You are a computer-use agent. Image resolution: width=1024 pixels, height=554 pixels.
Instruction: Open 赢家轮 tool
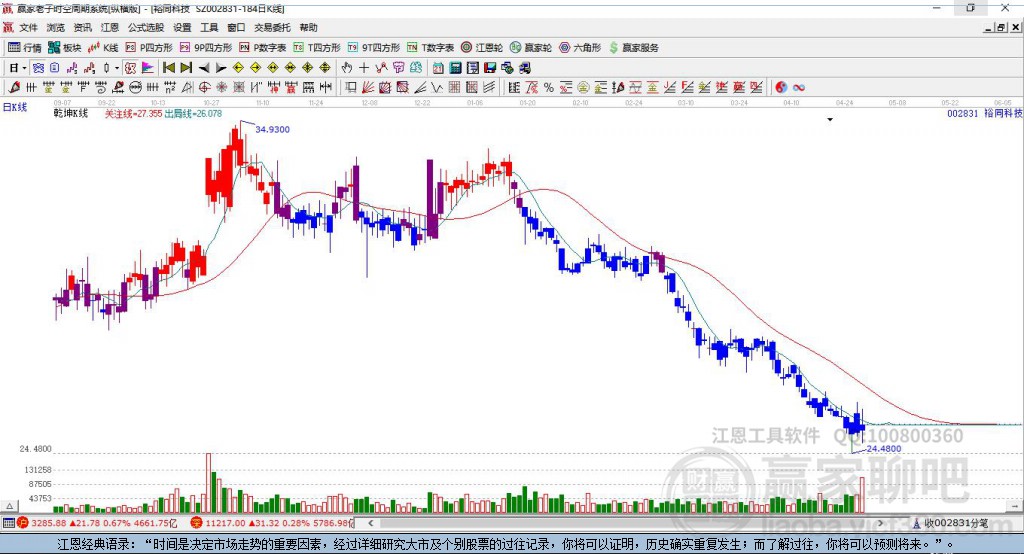531,48
